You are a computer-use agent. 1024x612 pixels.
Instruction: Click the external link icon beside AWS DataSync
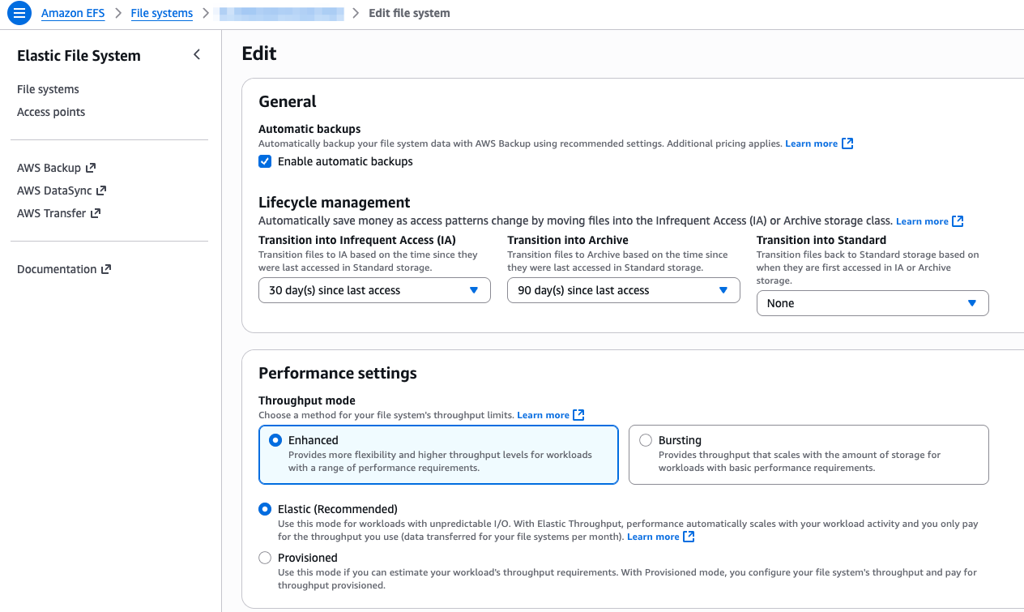(x=101, y=191)
